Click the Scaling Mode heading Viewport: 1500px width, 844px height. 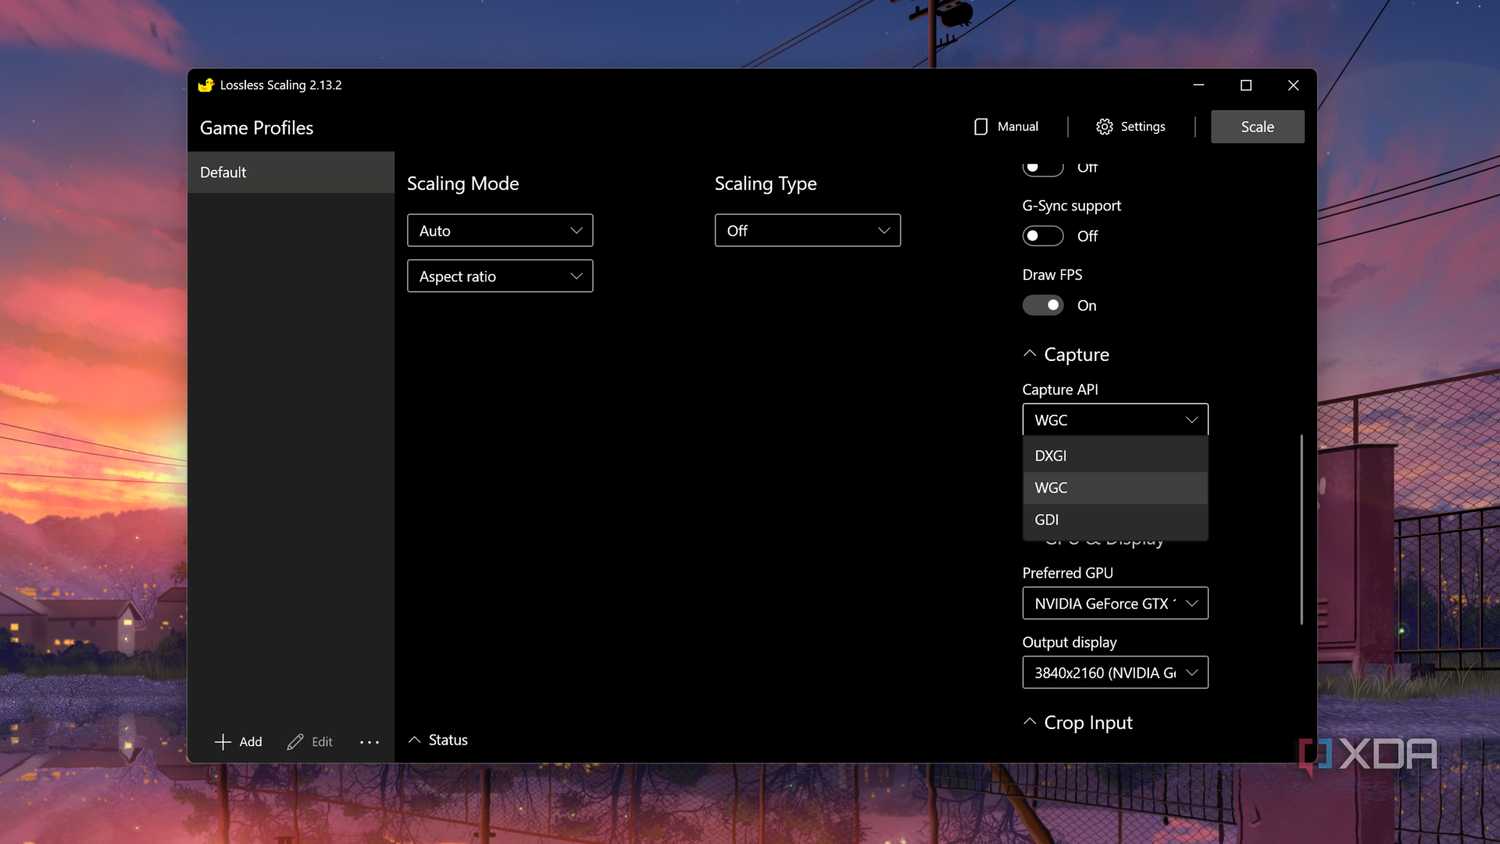[463, 184]
